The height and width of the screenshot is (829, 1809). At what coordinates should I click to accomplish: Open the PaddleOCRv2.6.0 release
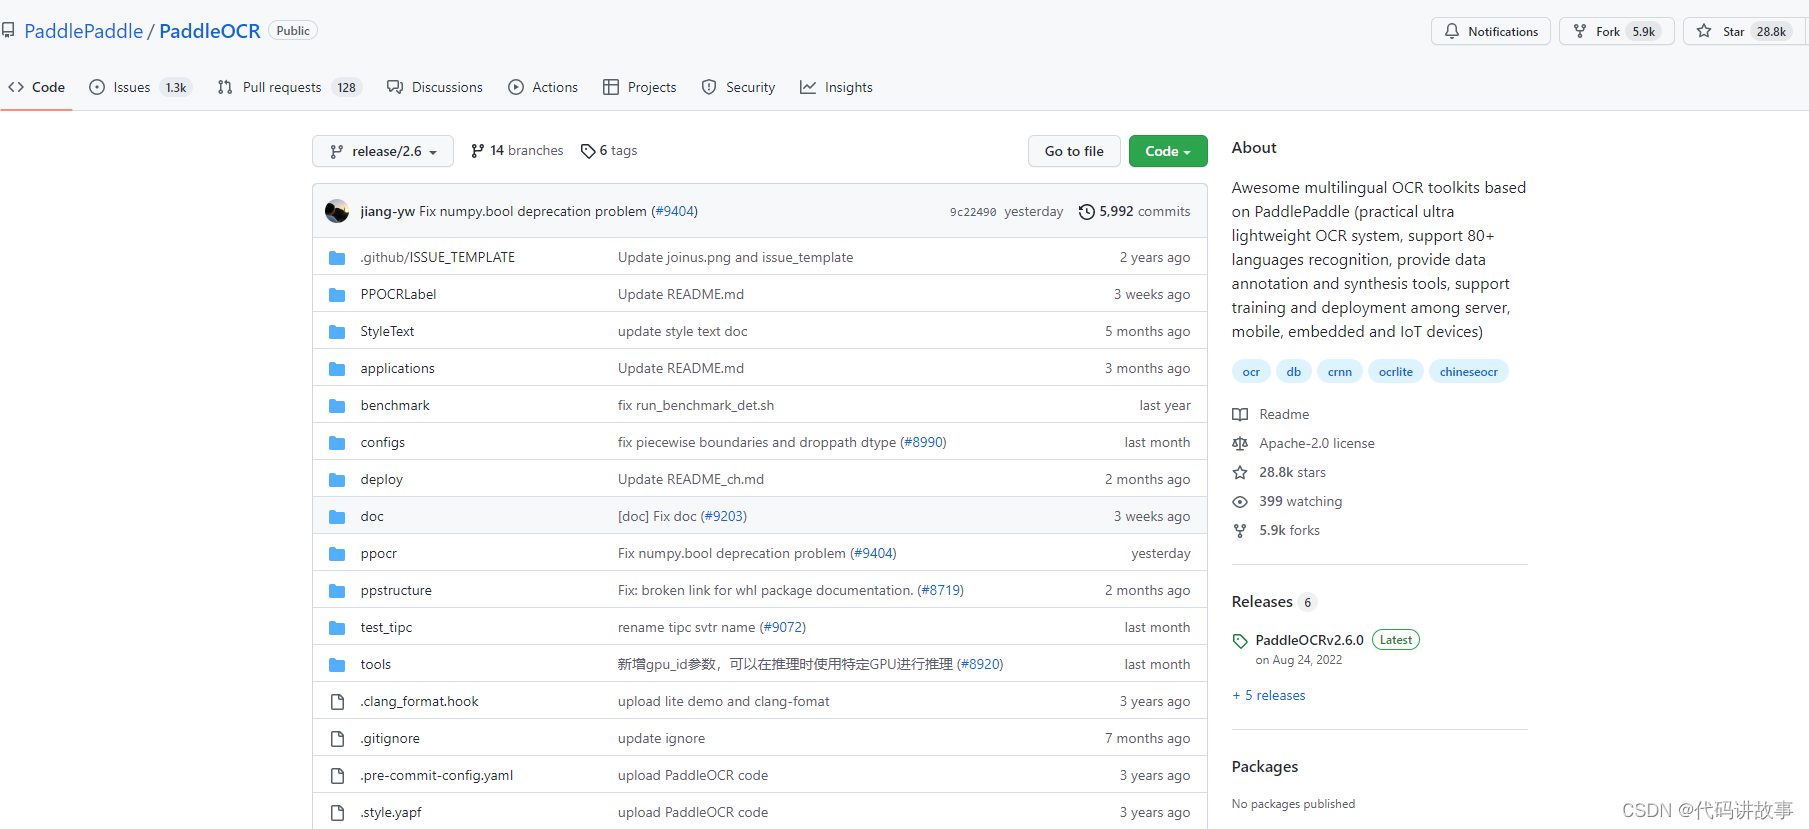[1309, 640]
